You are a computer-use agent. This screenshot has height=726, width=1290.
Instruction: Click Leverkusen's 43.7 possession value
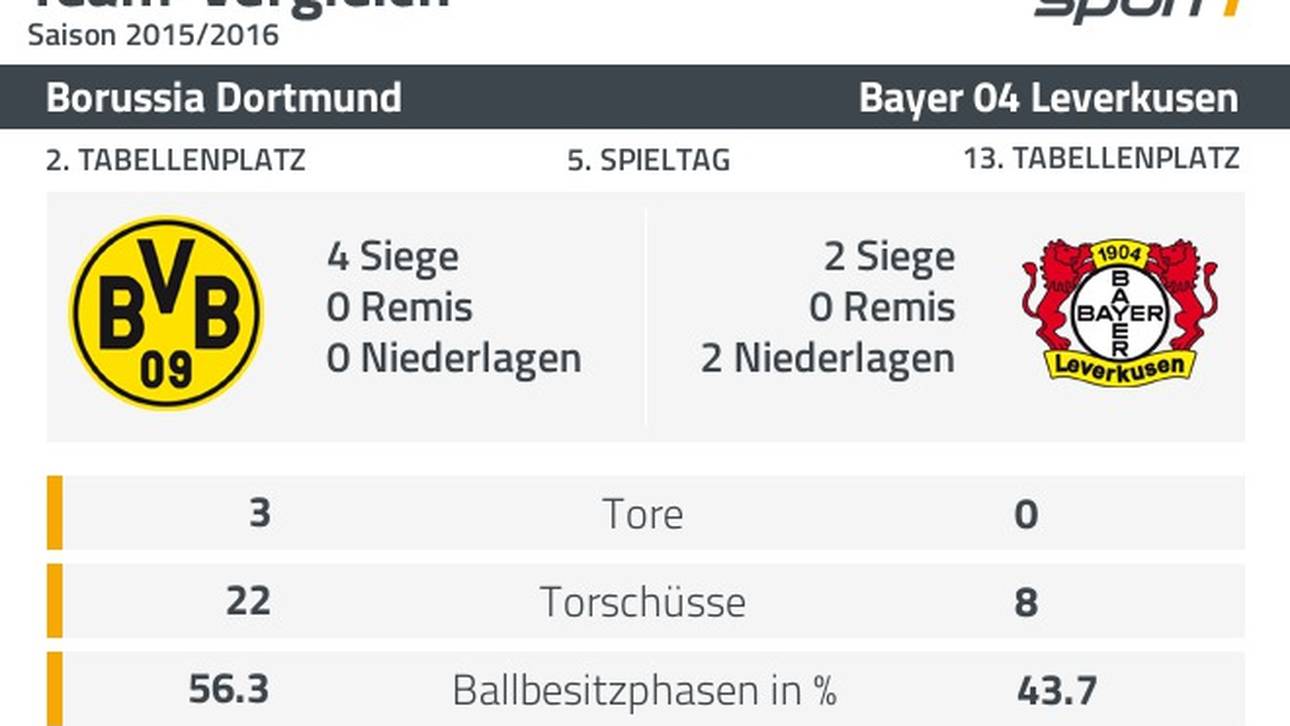(1056, 690)
